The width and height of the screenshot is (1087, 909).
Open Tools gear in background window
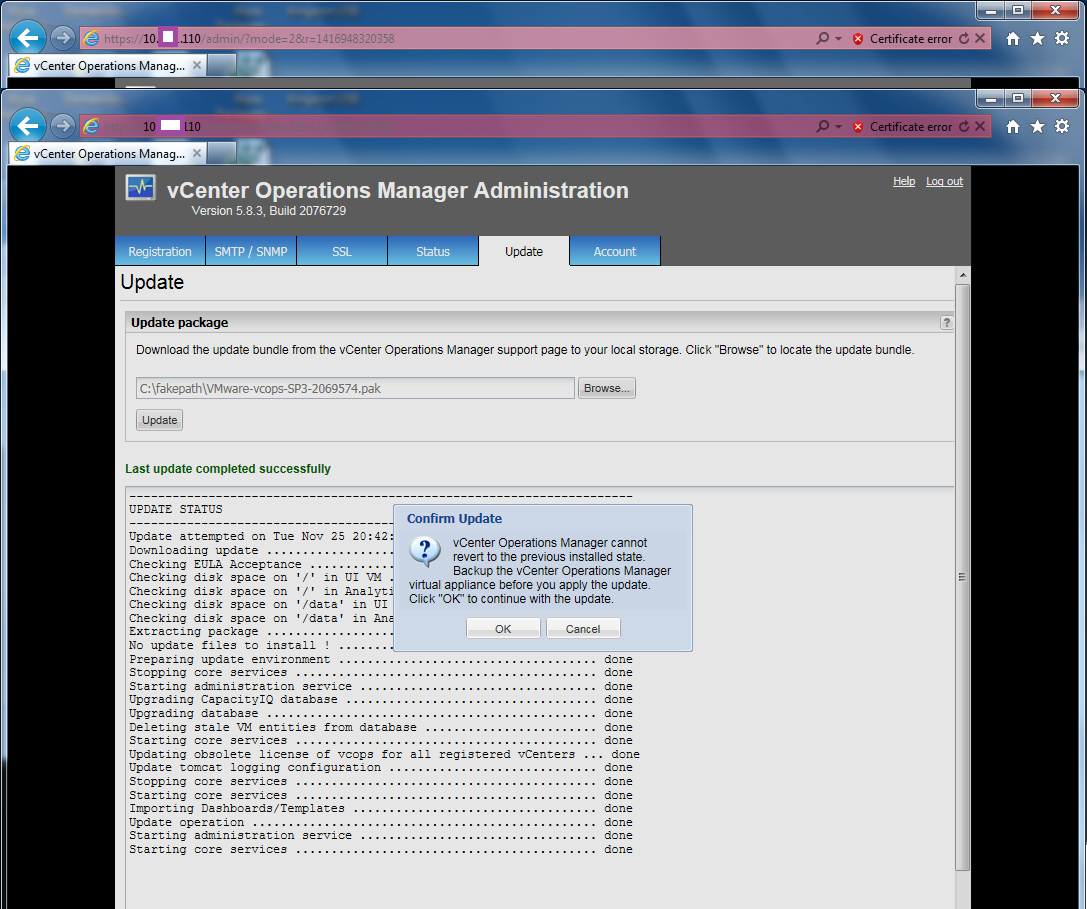pos(1062,38)
